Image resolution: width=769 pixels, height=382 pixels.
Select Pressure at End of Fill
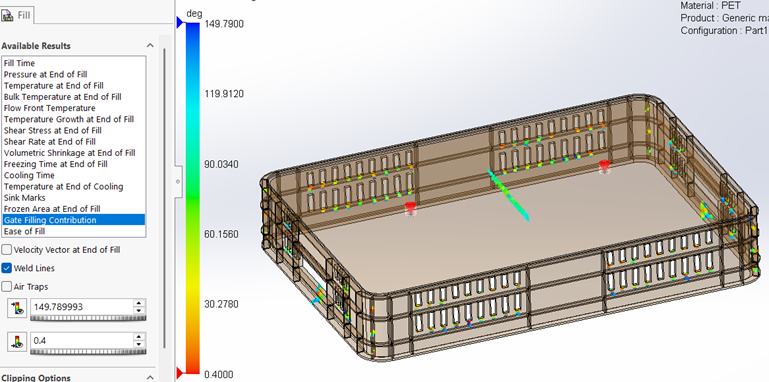pos(74,74)
